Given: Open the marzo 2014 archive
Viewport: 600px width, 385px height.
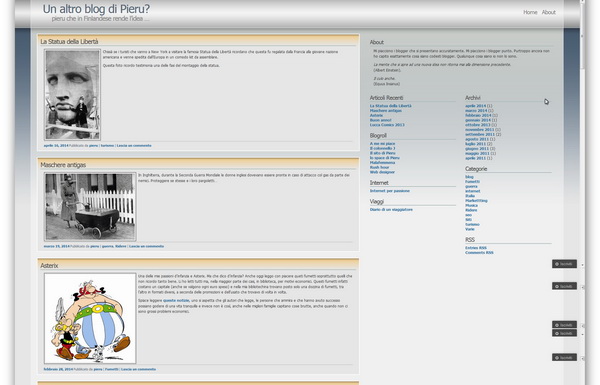Looking at the screenshot, I should point(476,111).
